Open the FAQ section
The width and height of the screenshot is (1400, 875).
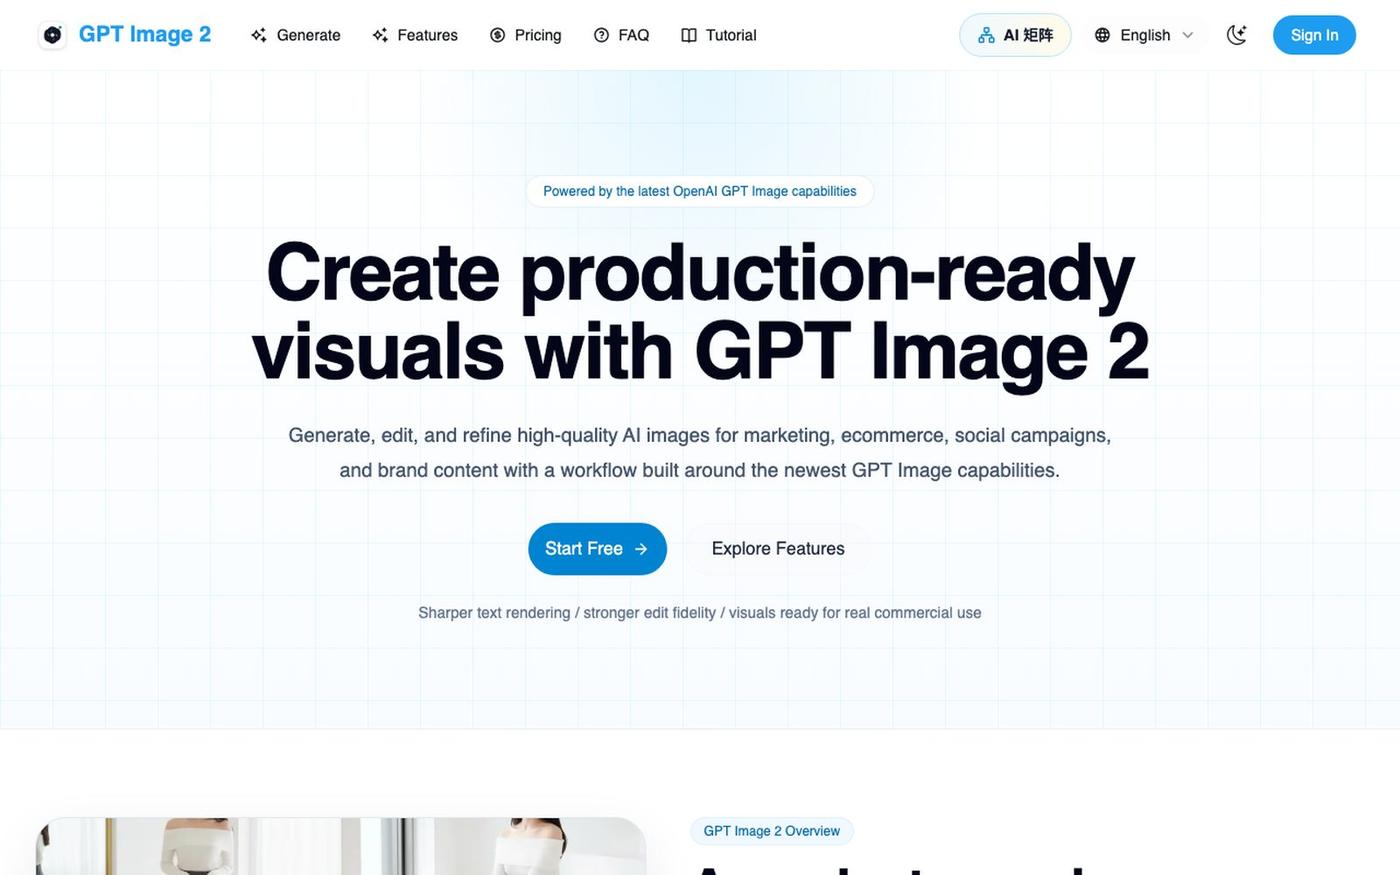click(621, 35)
